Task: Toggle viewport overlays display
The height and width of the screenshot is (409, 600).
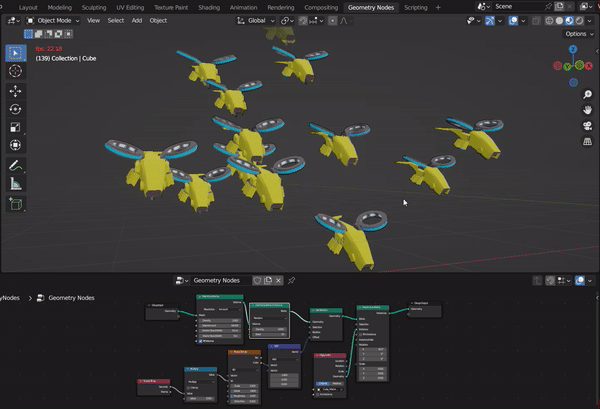Action: 513,21
